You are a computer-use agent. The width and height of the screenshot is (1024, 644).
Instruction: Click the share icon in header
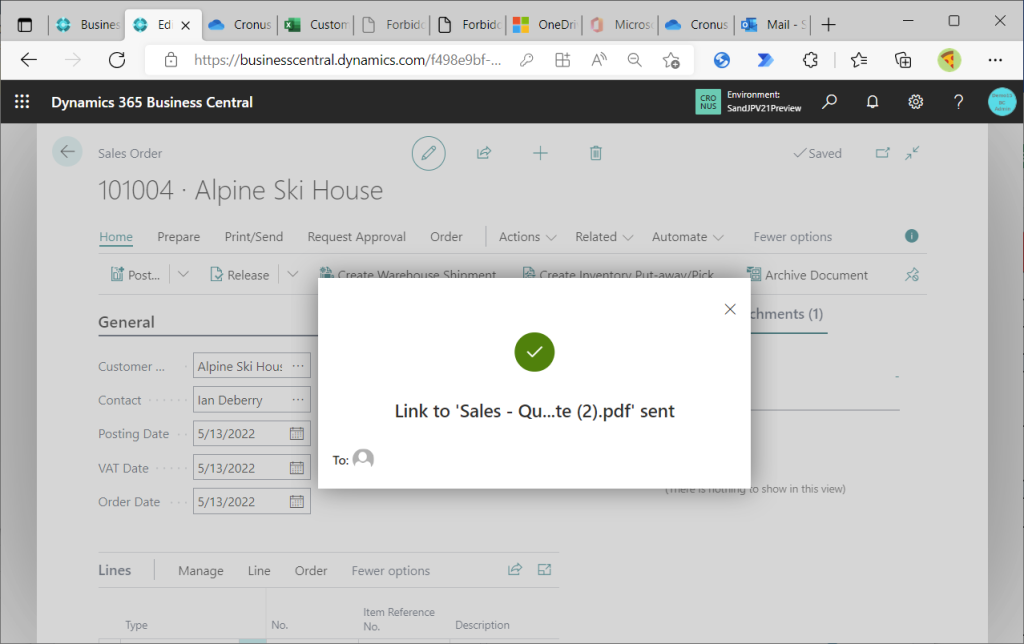(484, 153)
